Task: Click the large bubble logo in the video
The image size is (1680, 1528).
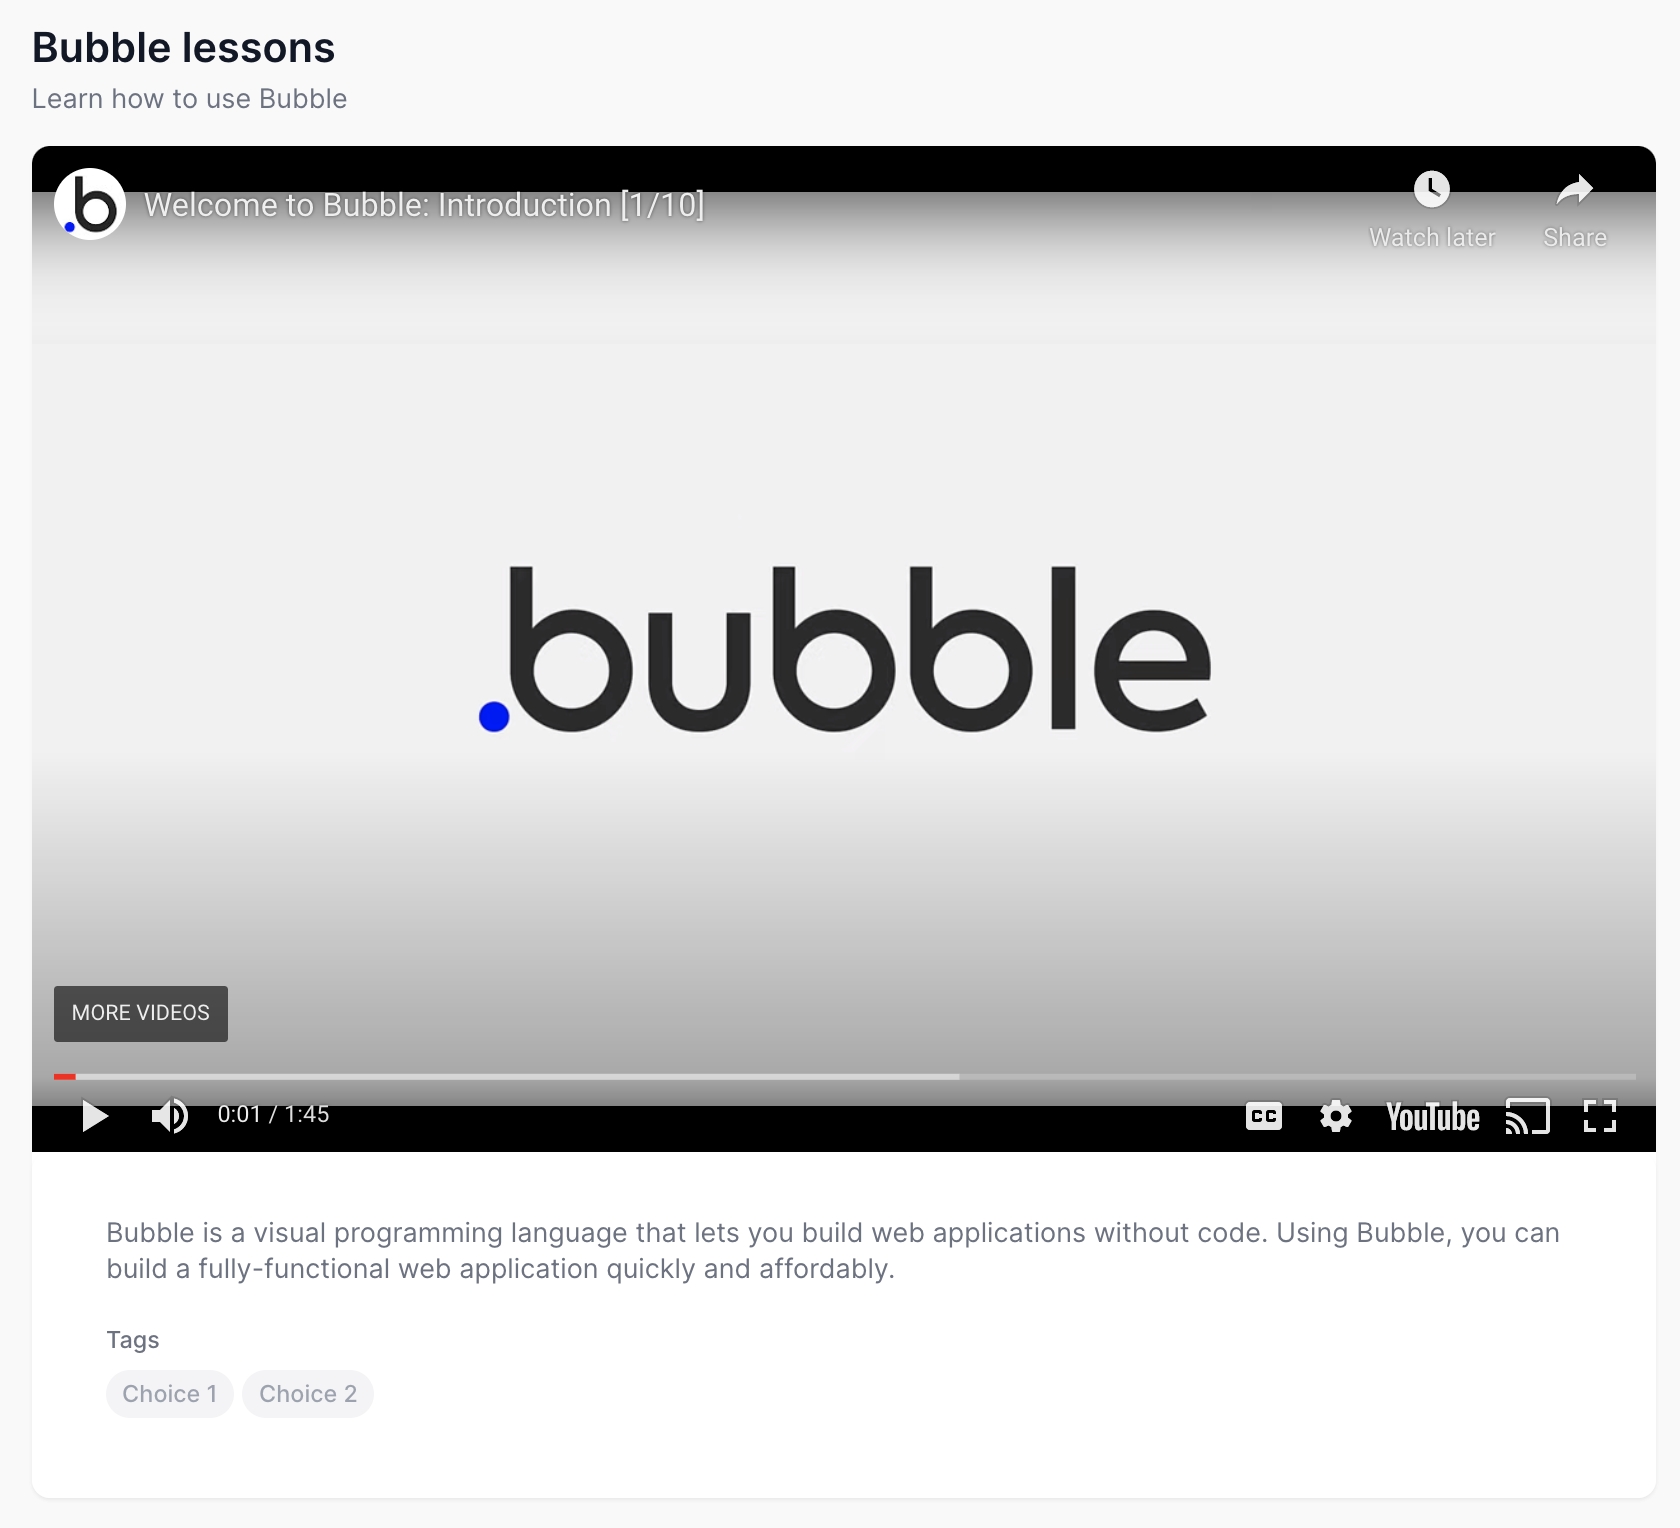Action: tap(844, 650)
